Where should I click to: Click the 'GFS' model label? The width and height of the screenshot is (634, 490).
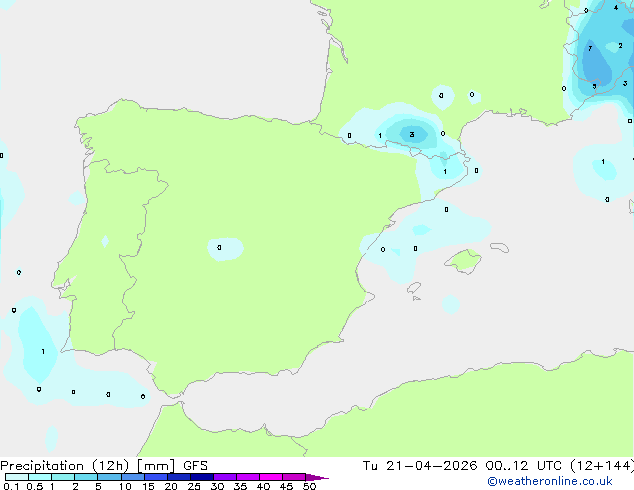click(x=195, y=466)
